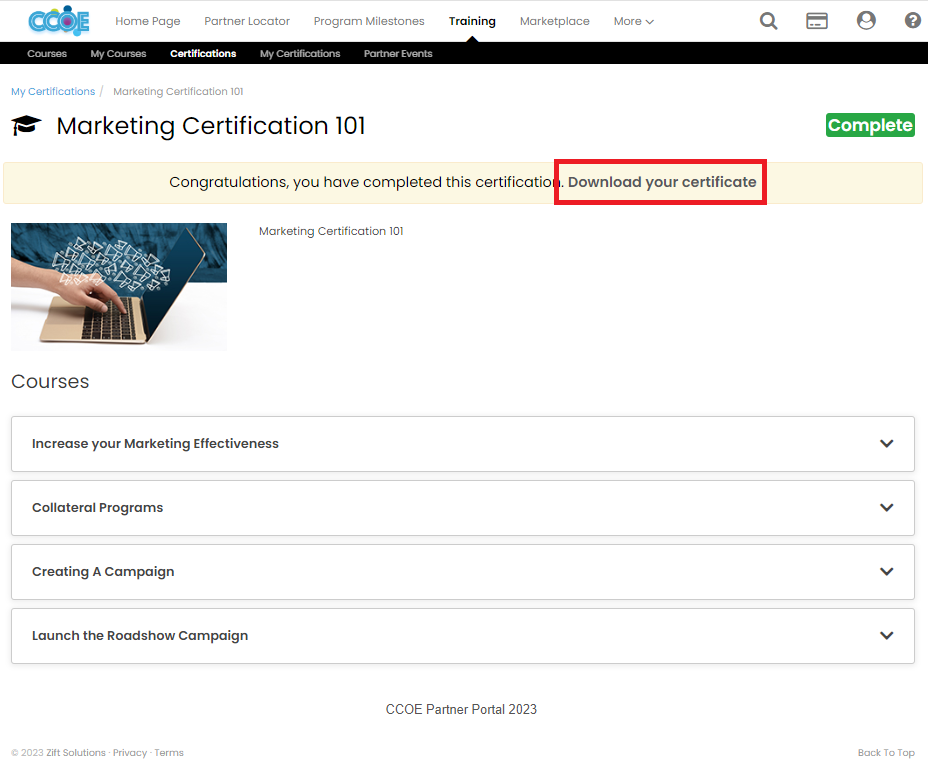
Task: Click My Certifications breadcrumb link
Action: coord(53,91)
